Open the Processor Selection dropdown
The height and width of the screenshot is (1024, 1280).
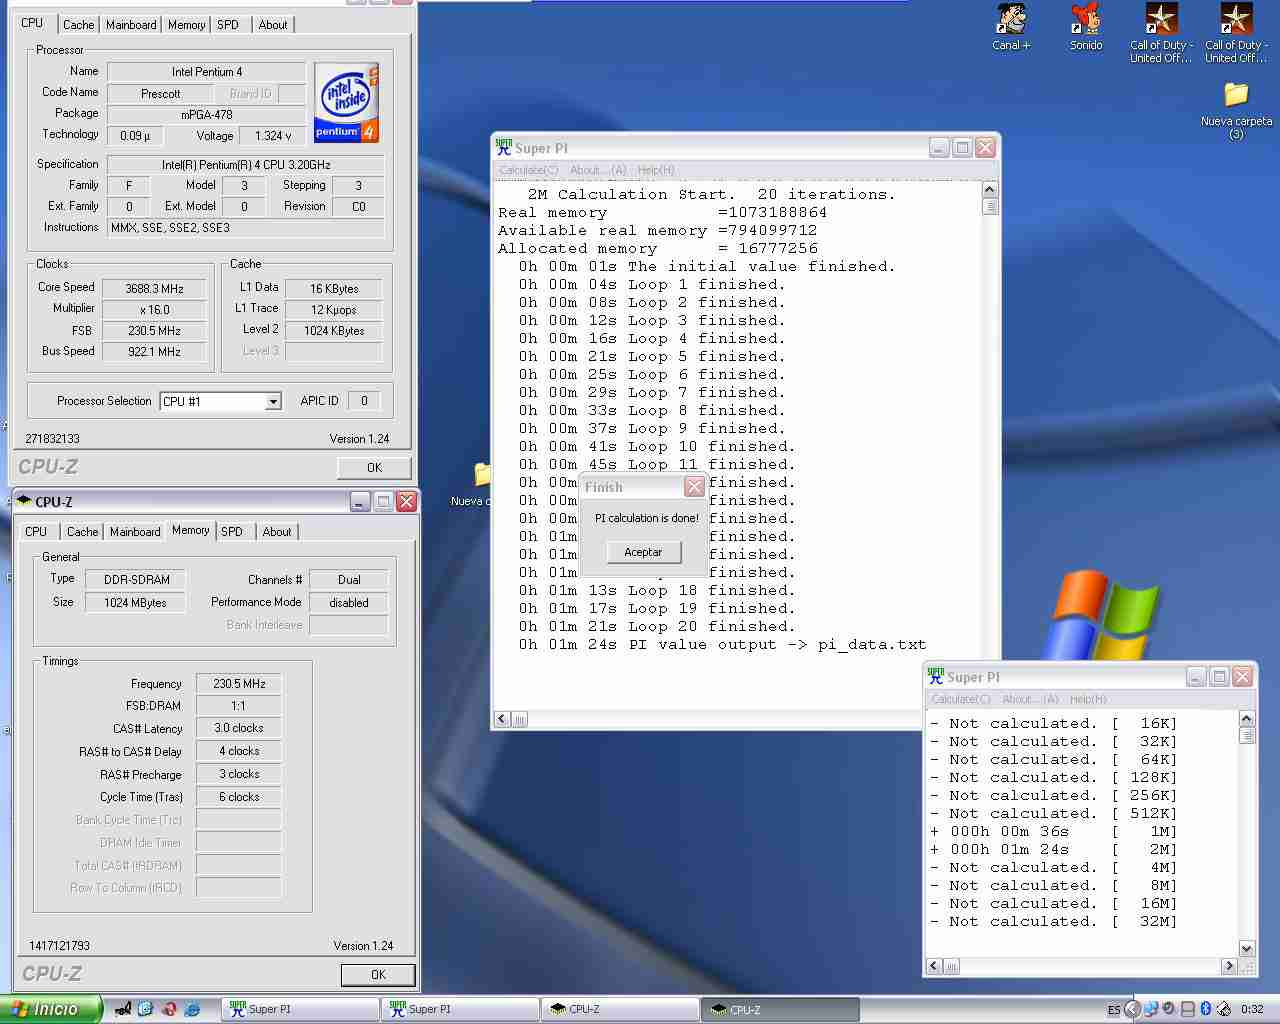272,402
